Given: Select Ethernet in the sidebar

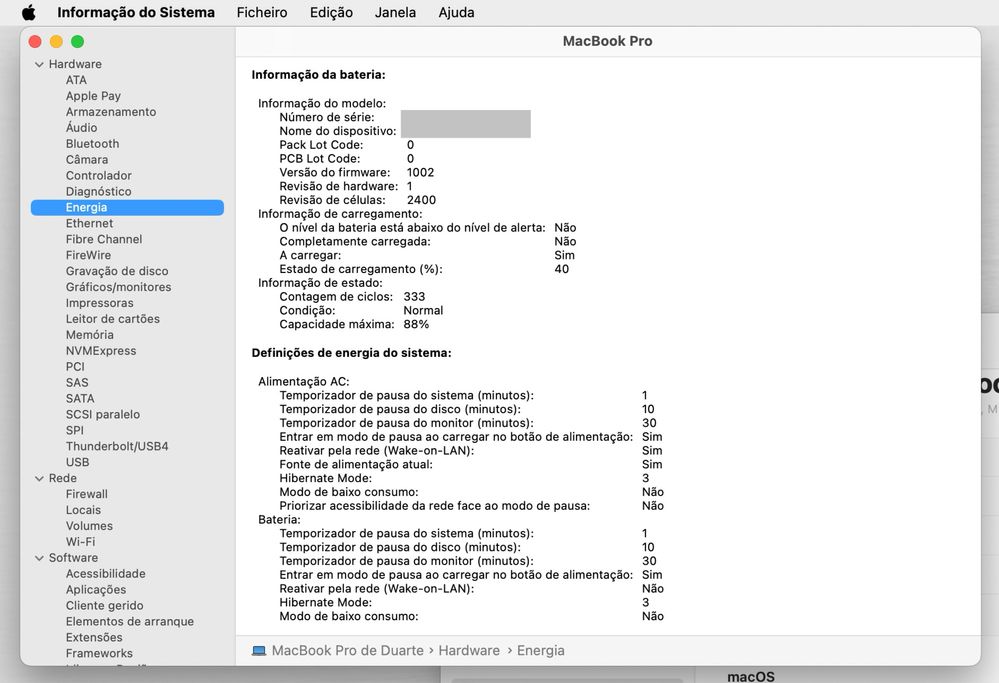Looking at the screenshot, I should pyautogui.click(x=89, y=223).
